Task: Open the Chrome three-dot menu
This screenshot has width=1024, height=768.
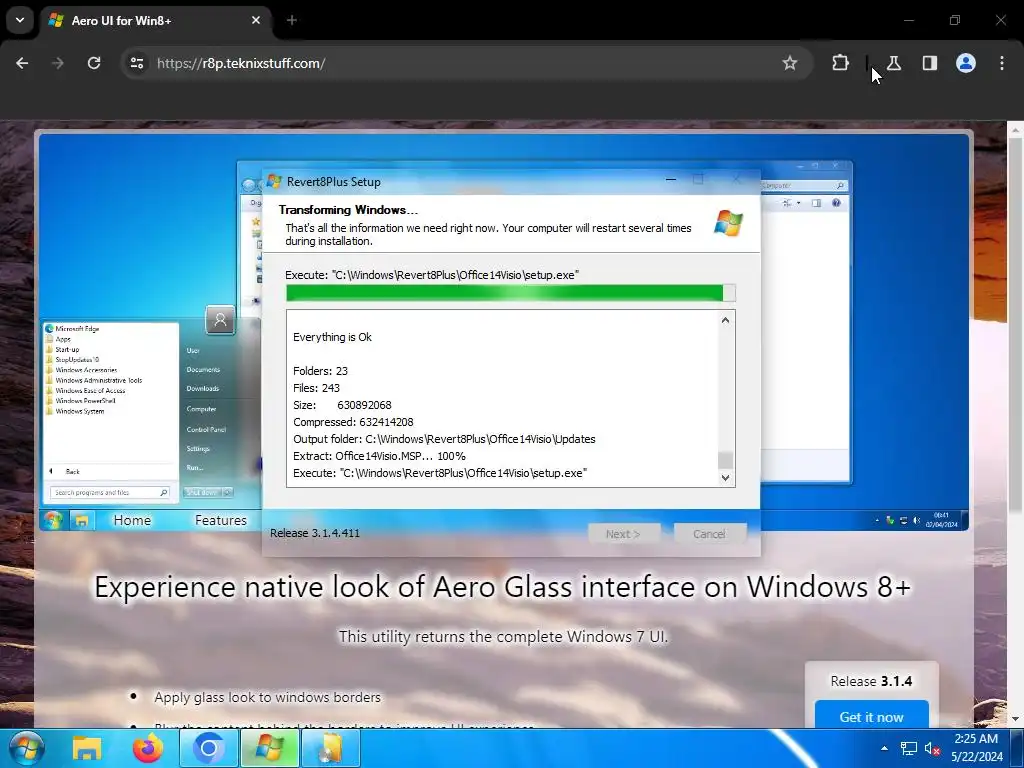Action: [1002, 63]
